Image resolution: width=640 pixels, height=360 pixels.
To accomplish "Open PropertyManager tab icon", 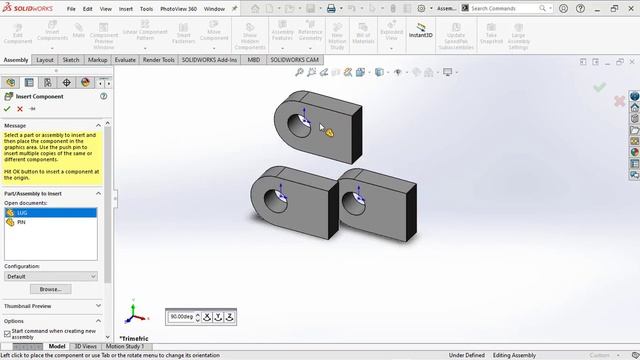I will tap(29, 82).
